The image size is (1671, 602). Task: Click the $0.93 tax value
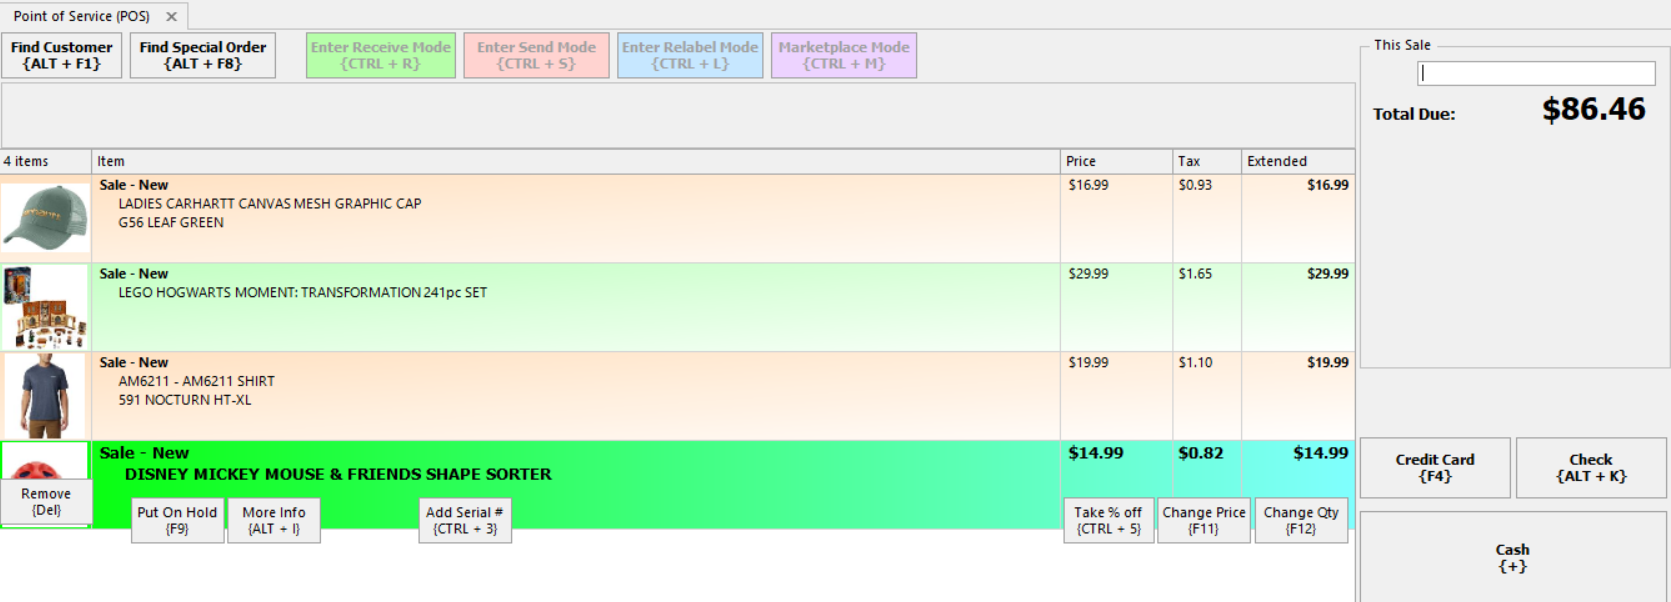click(1195, 185)
